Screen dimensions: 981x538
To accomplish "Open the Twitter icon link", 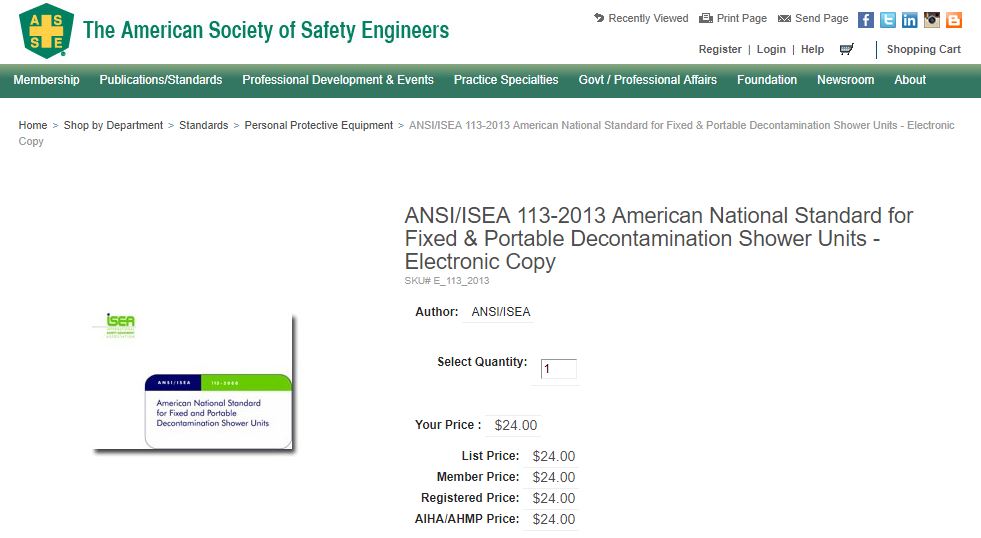I will (888, 20).
